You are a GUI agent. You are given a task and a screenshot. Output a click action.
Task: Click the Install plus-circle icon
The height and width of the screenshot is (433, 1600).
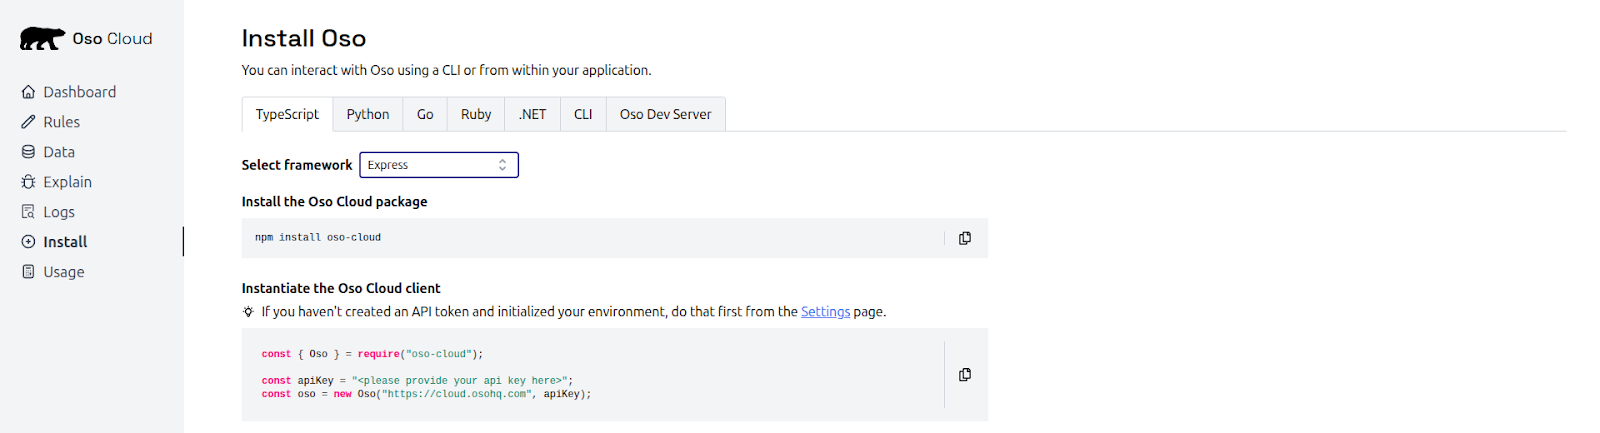28,242
